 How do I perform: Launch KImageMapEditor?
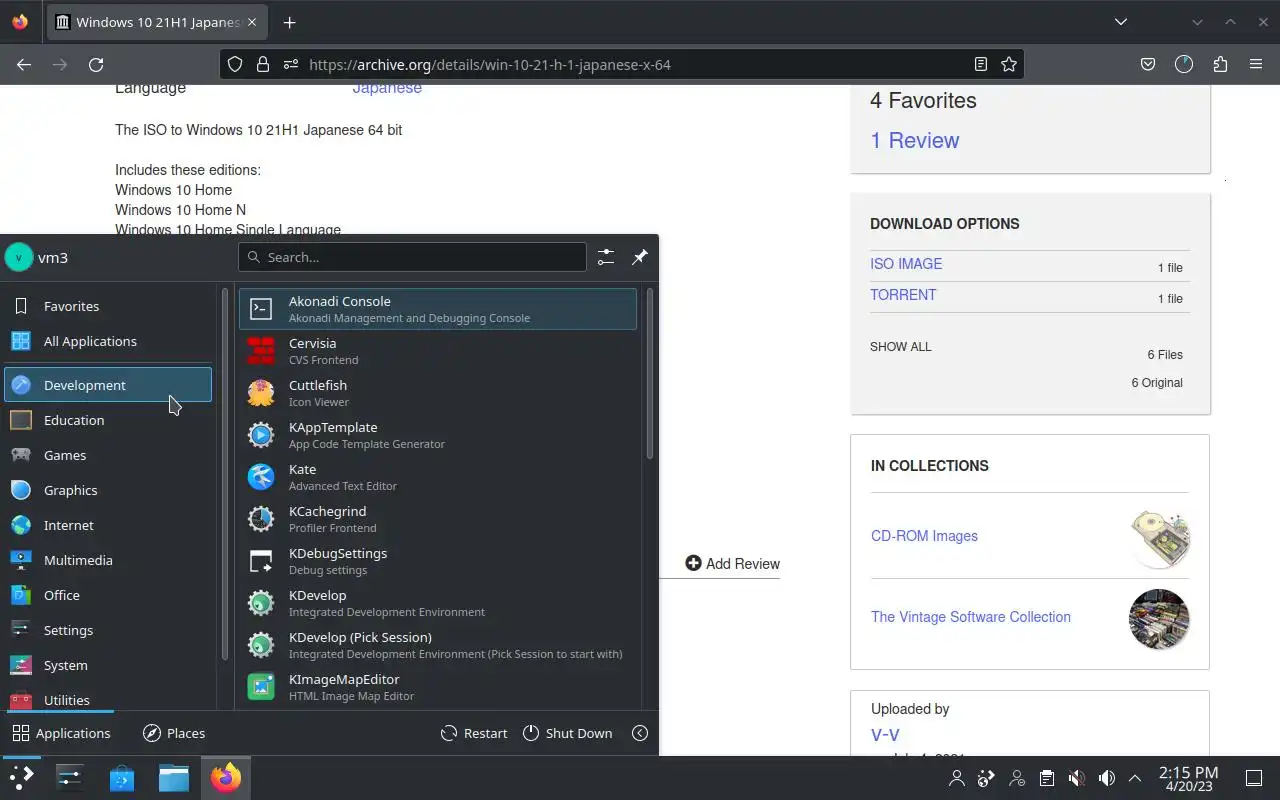click(437, 687)
